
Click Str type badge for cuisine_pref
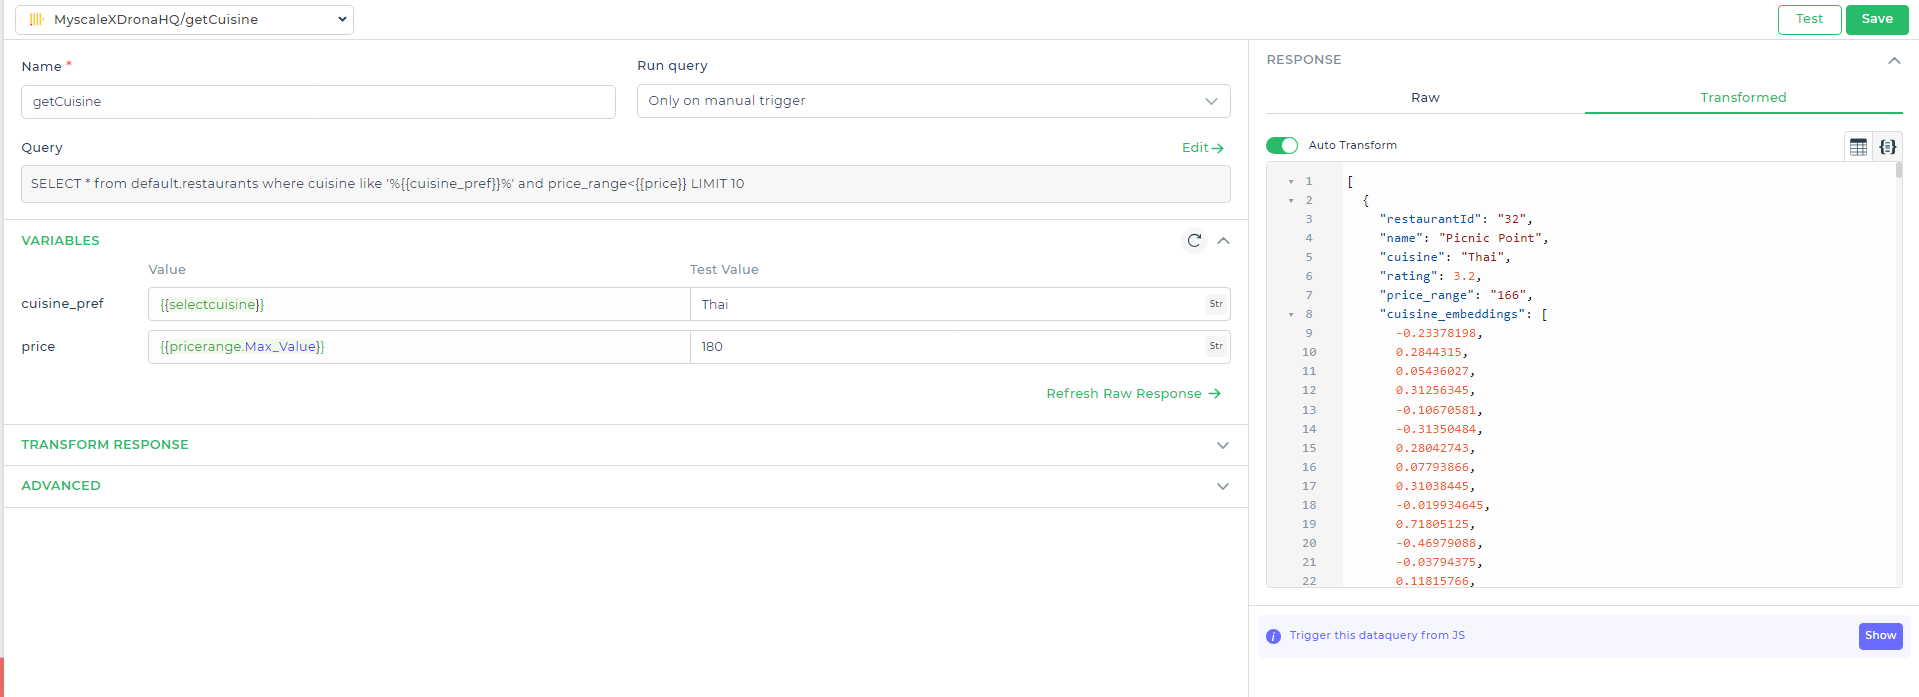point(1215,304)
